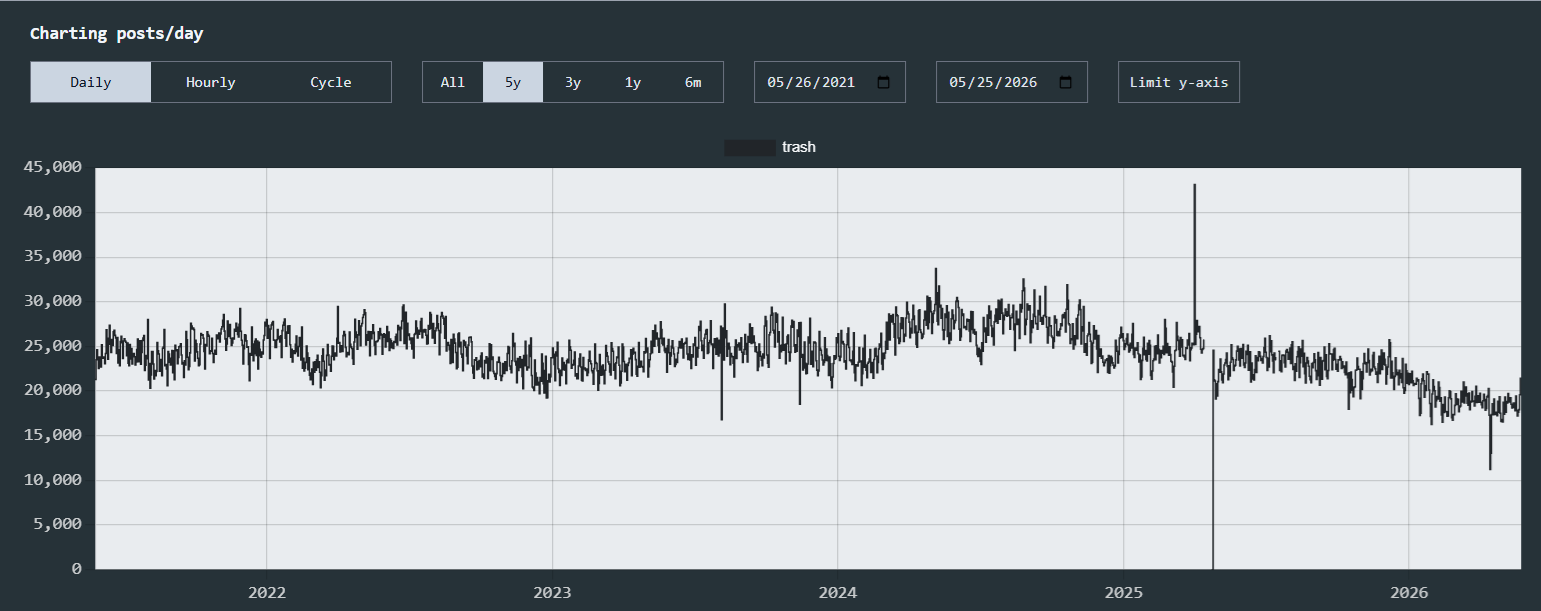Click the 2025 spike peak on chart
1541x611 pixels.
(1194, 185)
